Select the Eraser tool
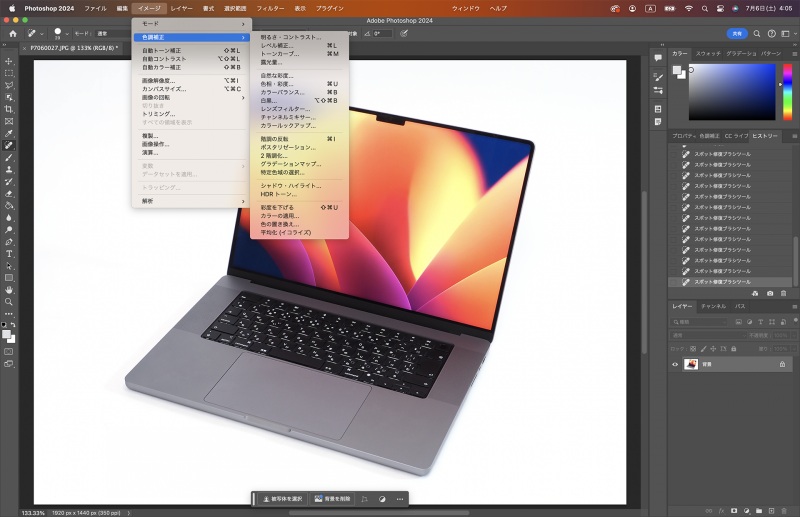The height and width of the screenshot is (517, 800). (x=9, y=194)
